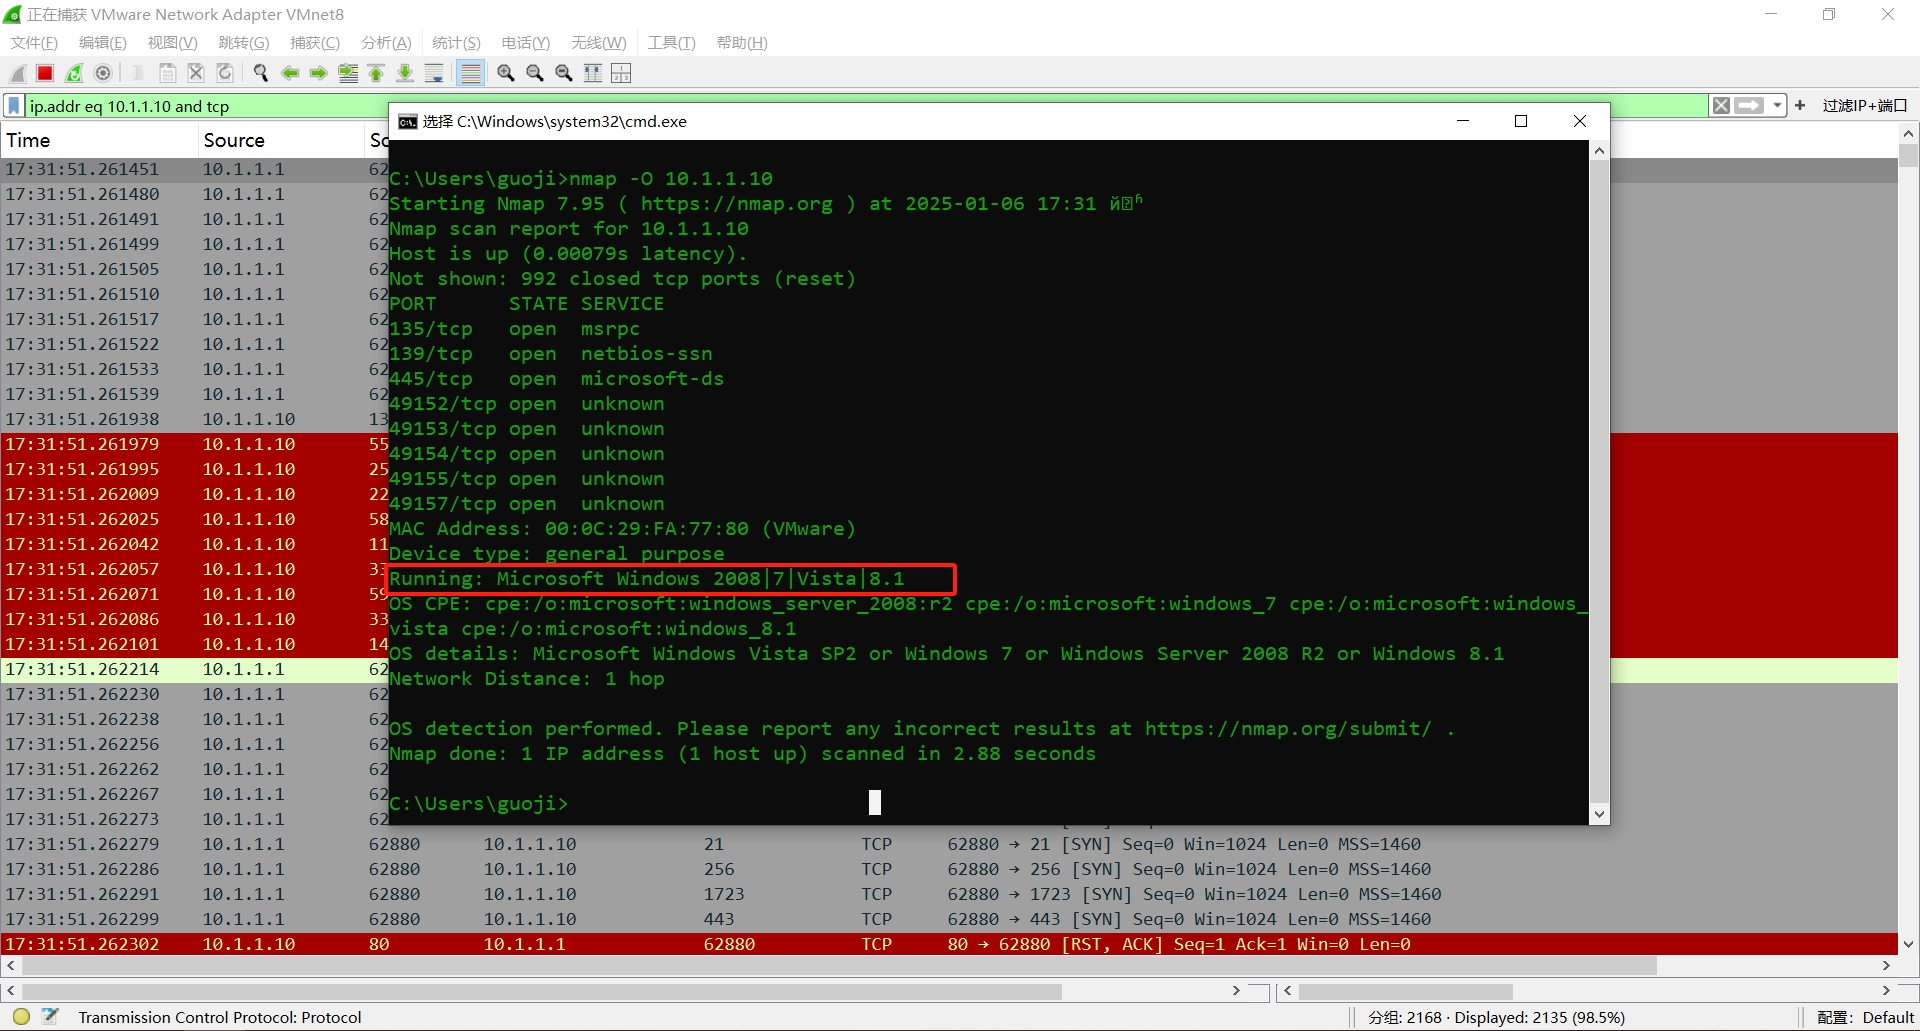Viewport: 1920px width, 1031px height.
Task: Click the cmd.exe window title bar icon
Action: click(408, 122)
